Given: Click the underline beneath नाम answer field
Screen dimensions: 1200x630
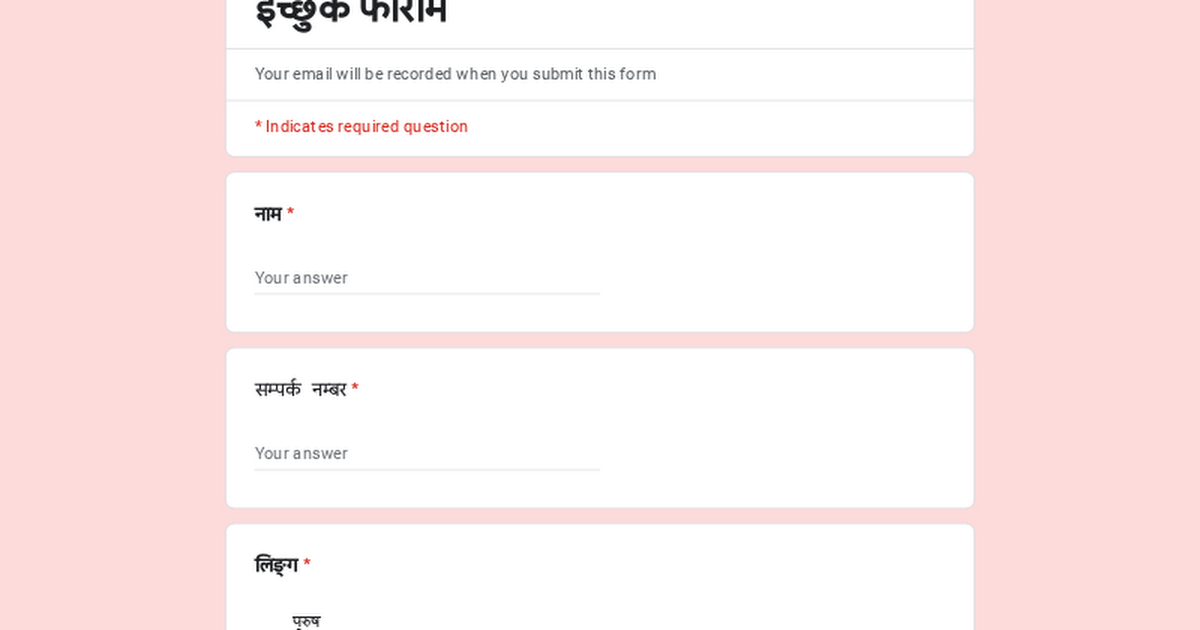Looking at the screenshot, I should pos(427,294).
